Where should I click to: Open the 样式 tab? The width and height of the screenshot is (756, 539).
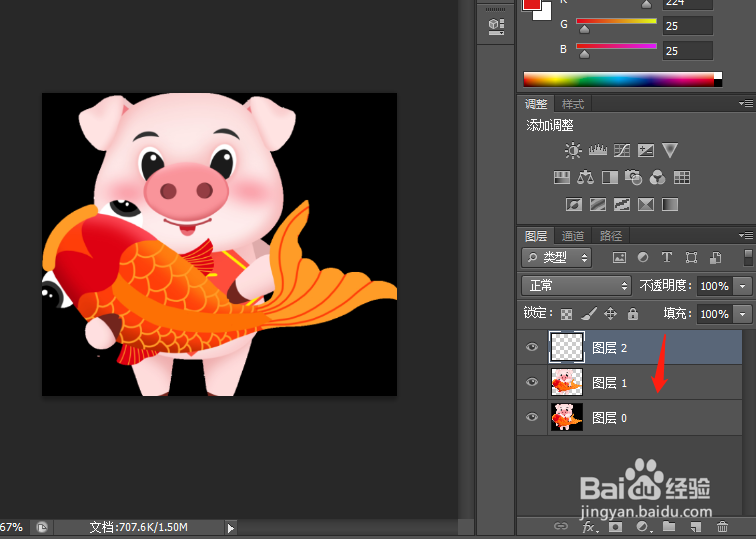pos(573,104)
